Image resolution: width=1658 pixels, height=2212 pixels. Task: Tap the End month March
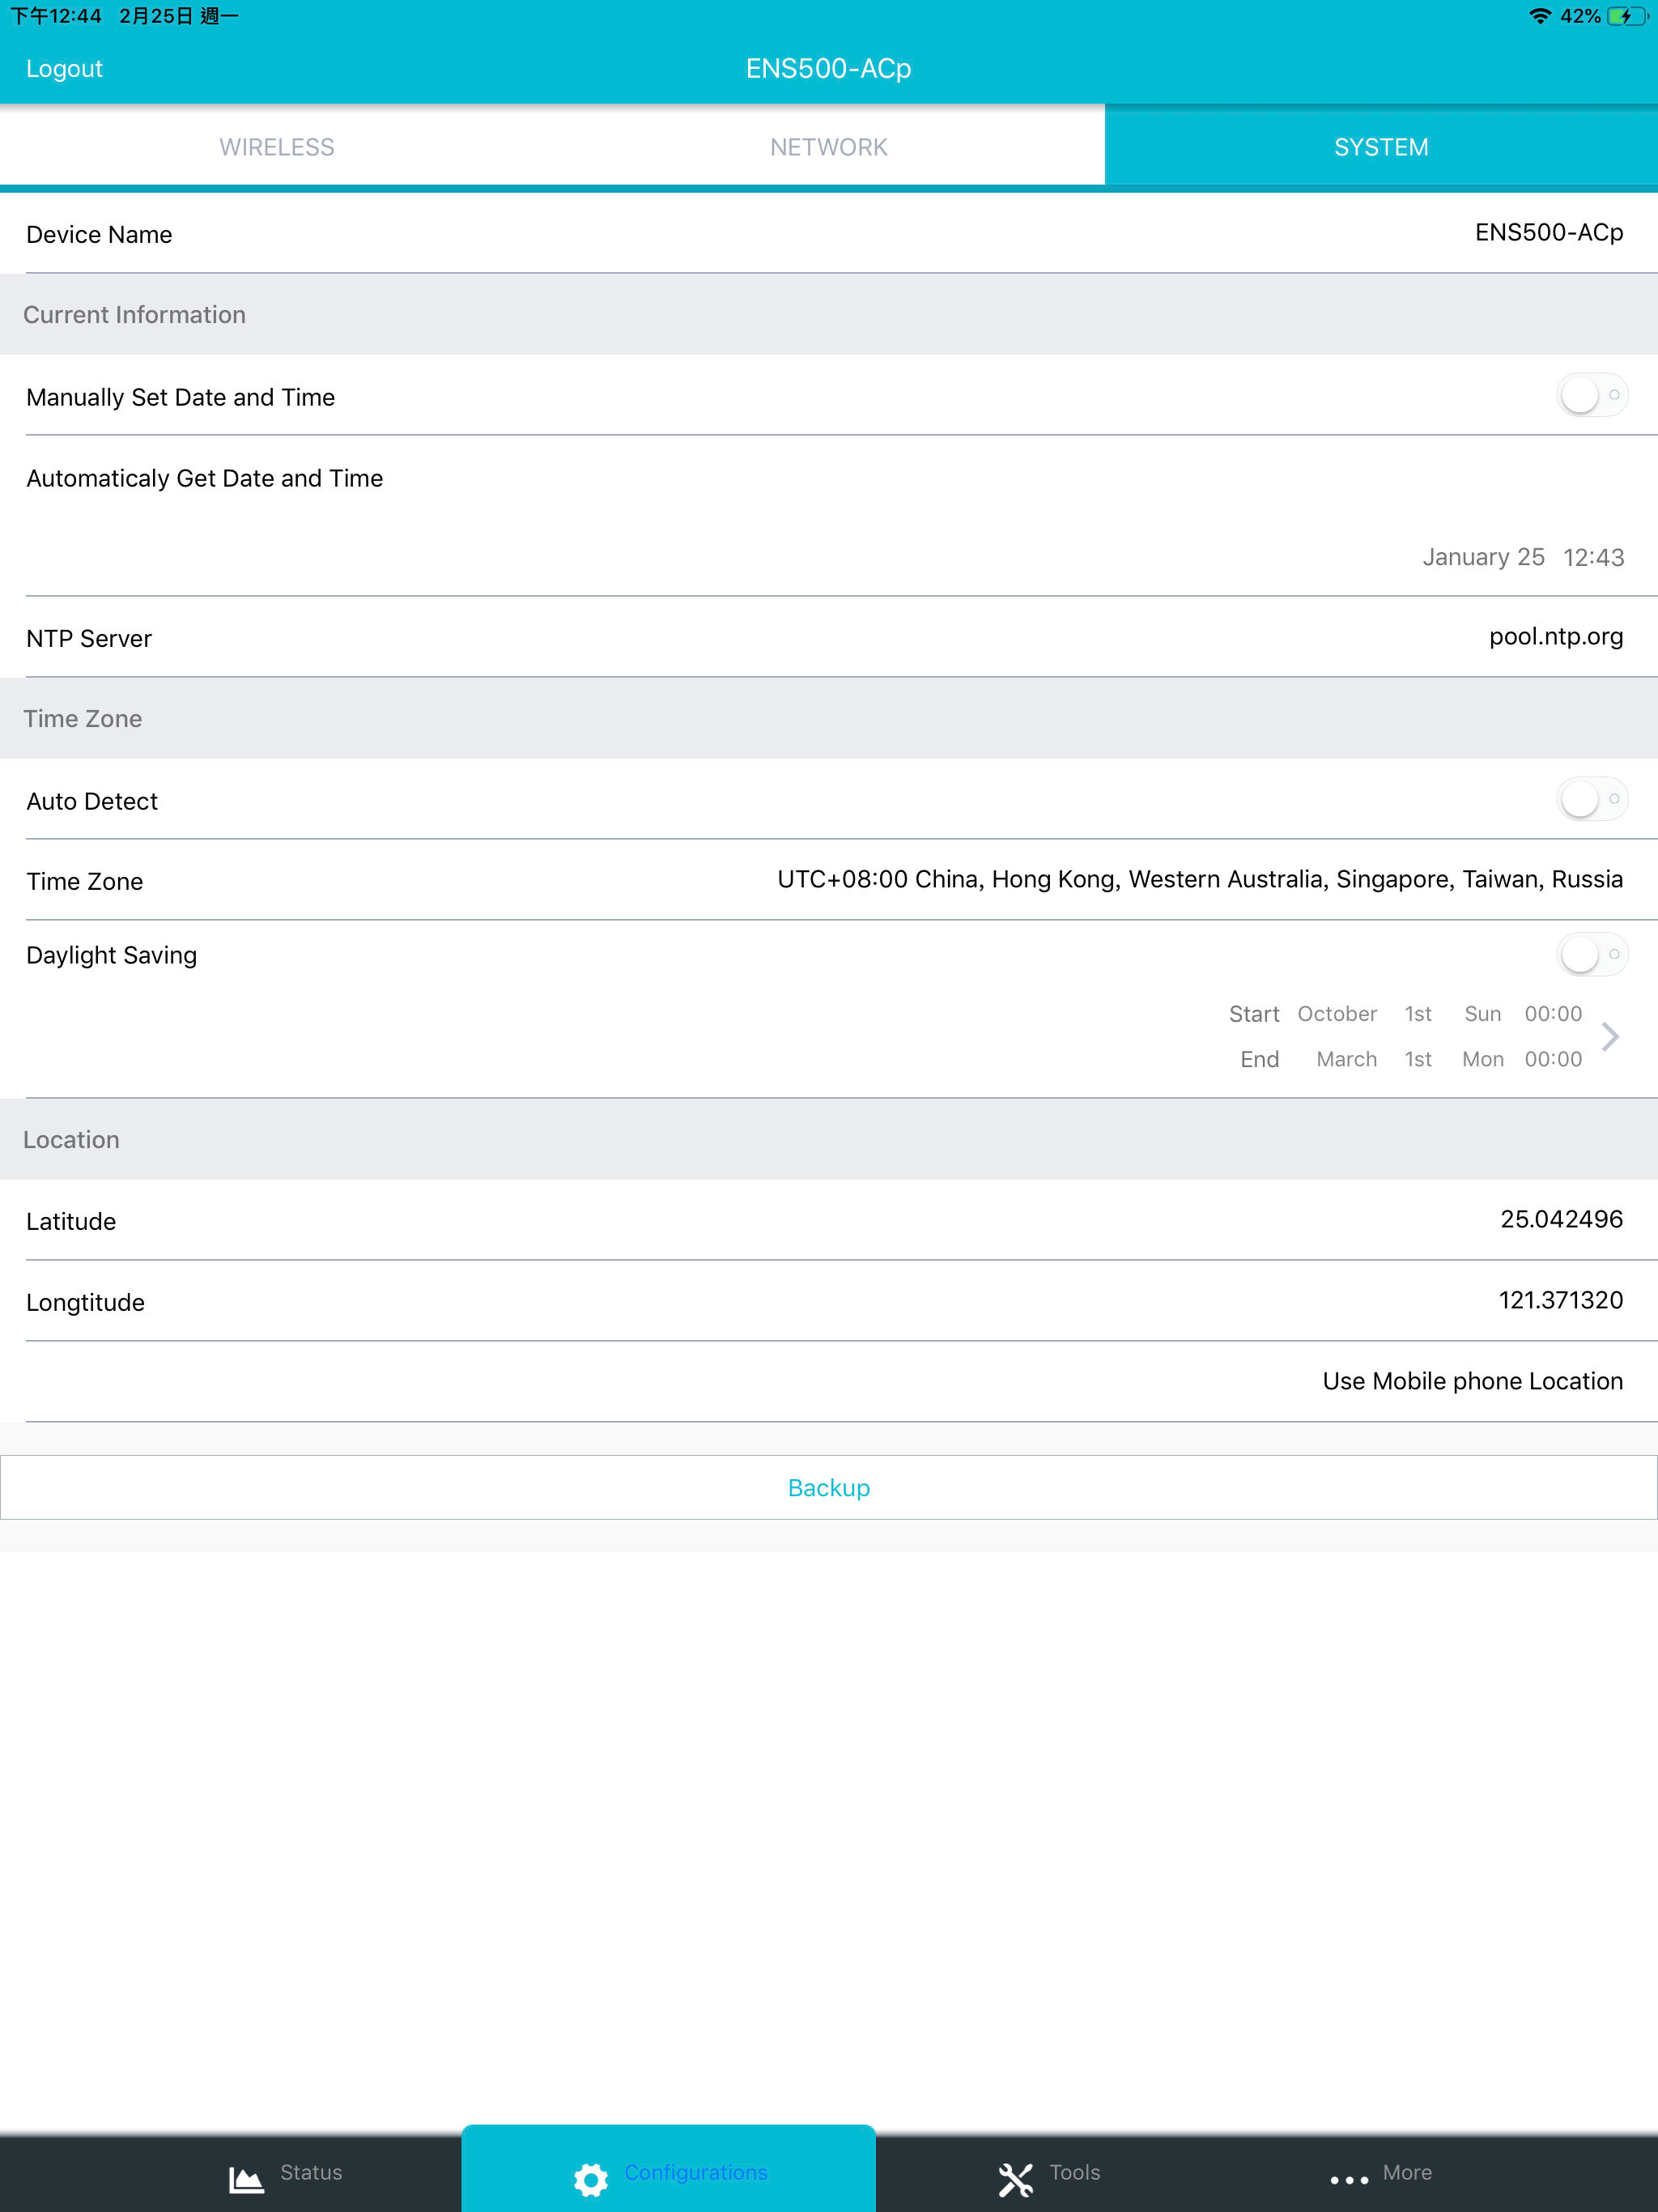[1346, 1059]
